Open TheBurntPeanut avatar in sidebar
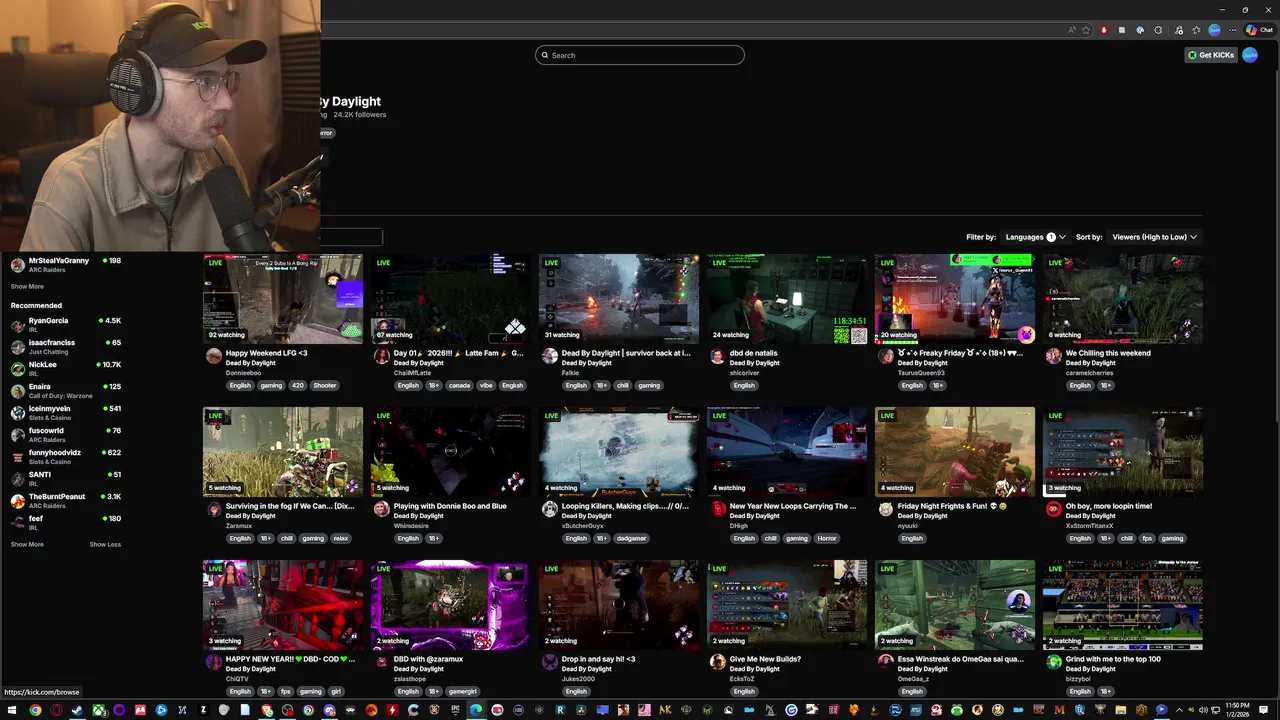1280x720 pixels. pos(18,501)
